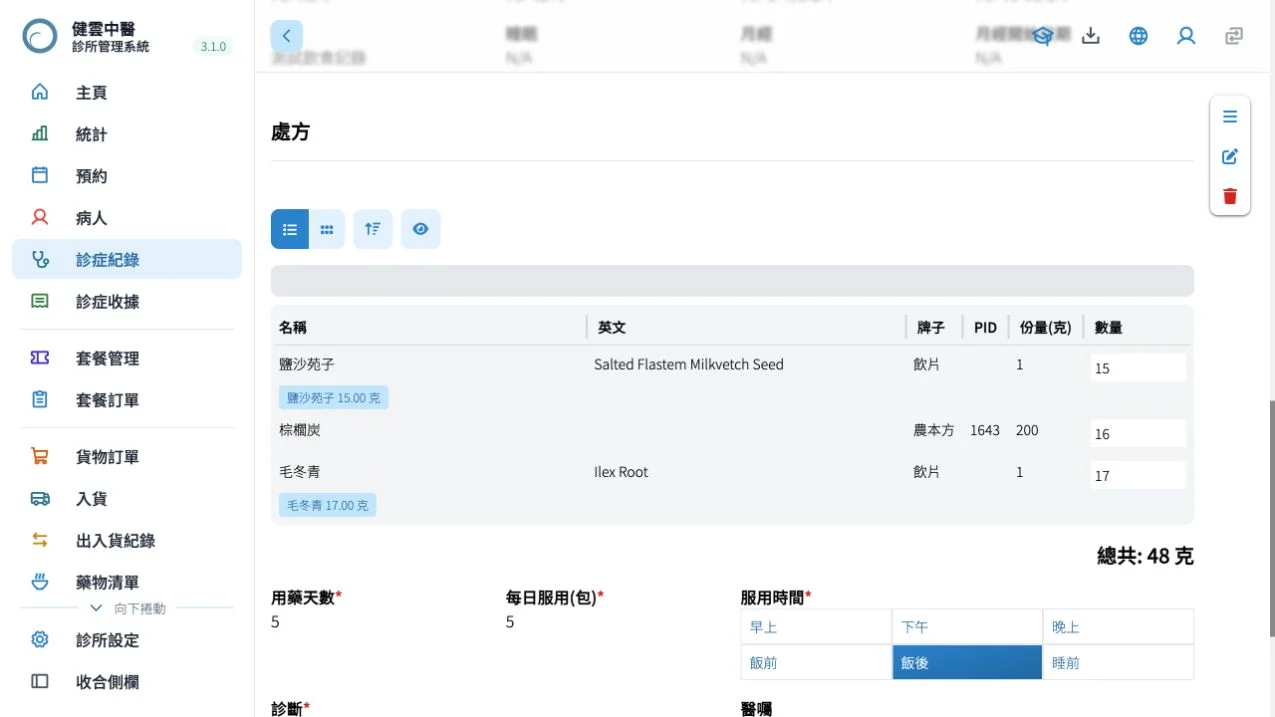Open 主頁 menu item

click(127, 92)
